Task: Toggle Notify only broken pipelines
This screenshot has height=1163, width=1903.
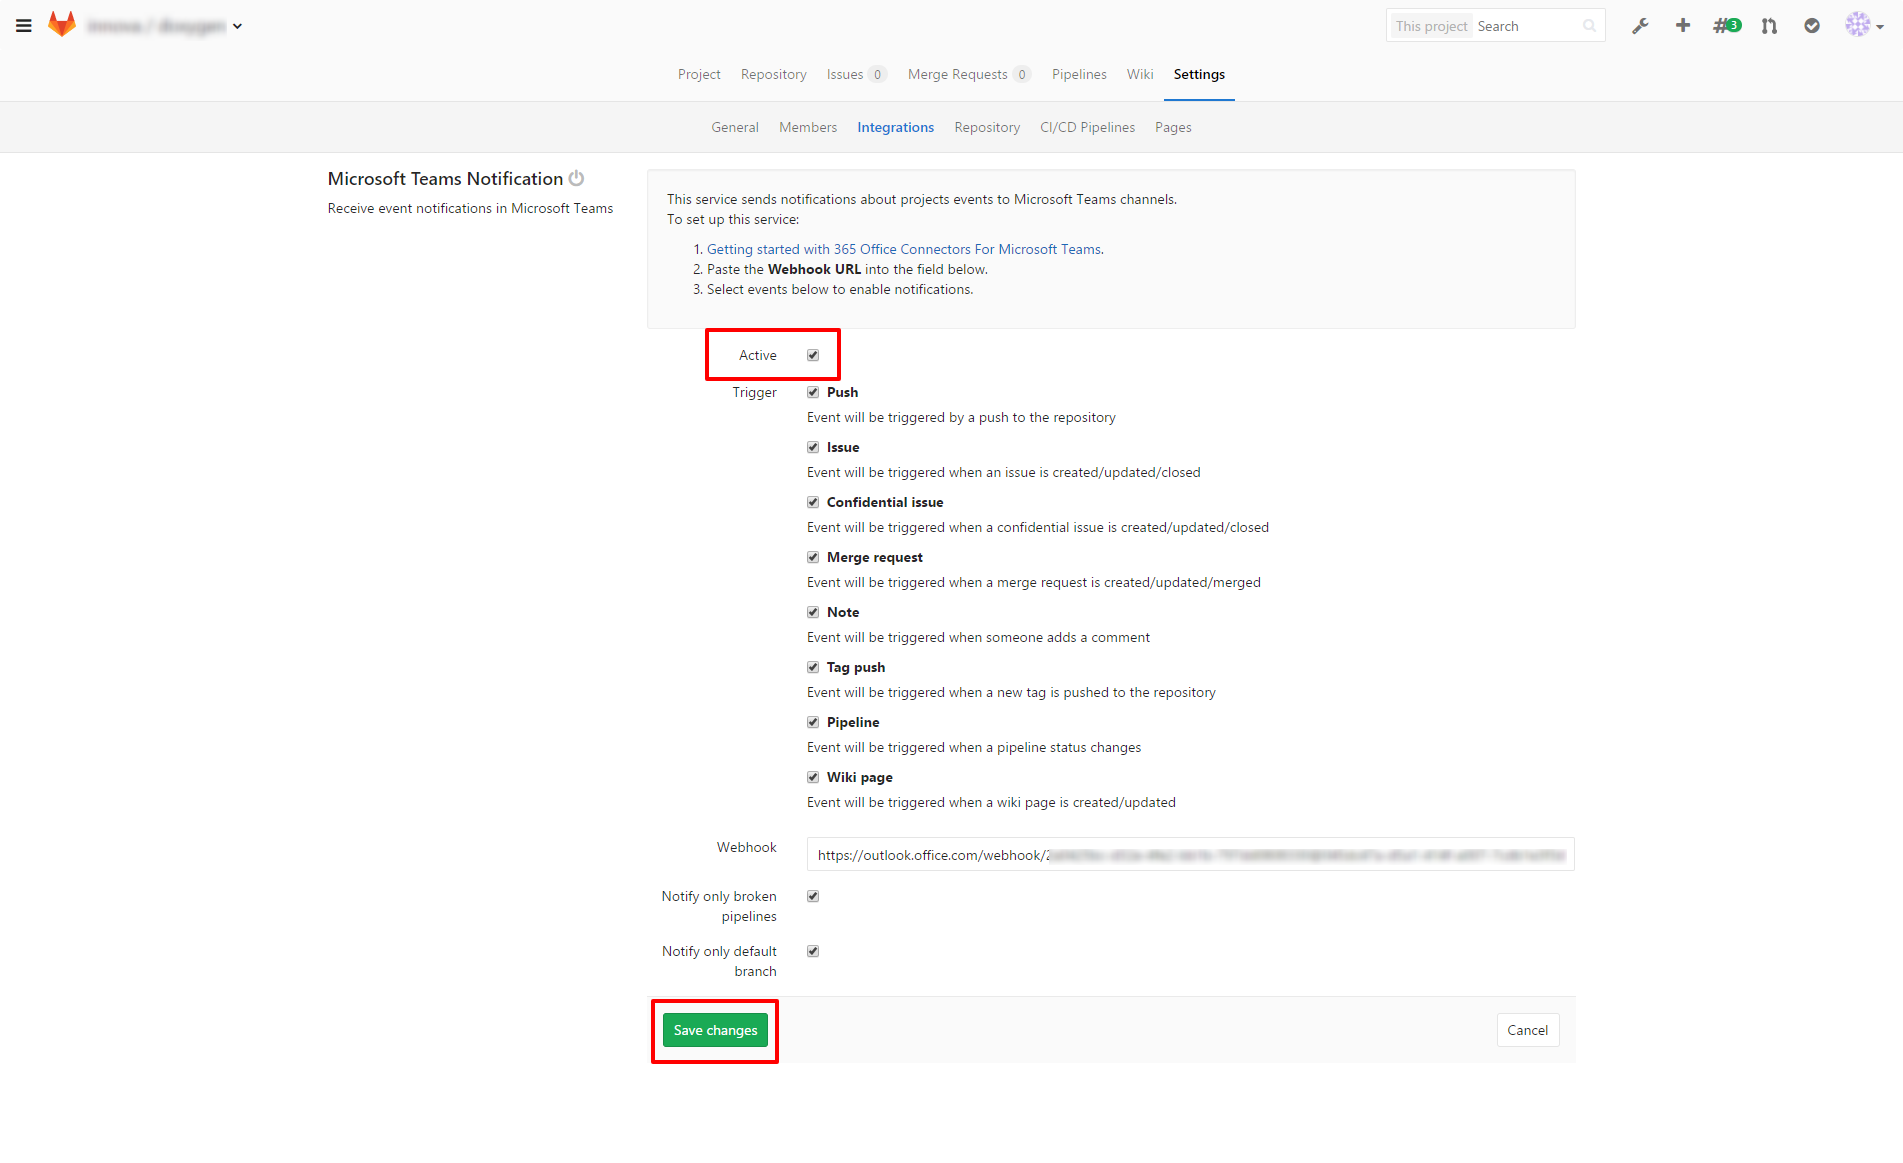Action: pyautogui.click(x=813, y=896)
